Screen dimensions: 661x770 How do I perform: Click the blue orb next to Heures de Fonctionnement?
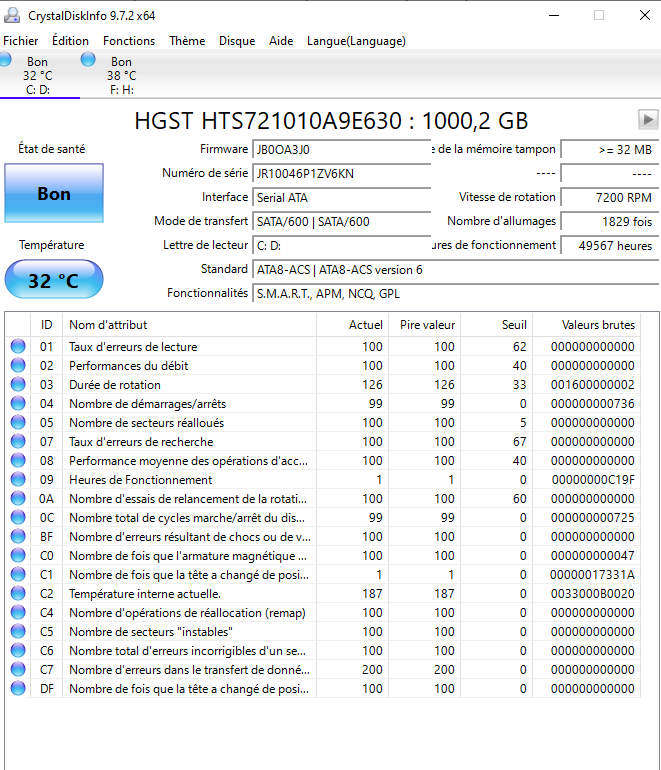pyautogui.click(x=17, y=480)
